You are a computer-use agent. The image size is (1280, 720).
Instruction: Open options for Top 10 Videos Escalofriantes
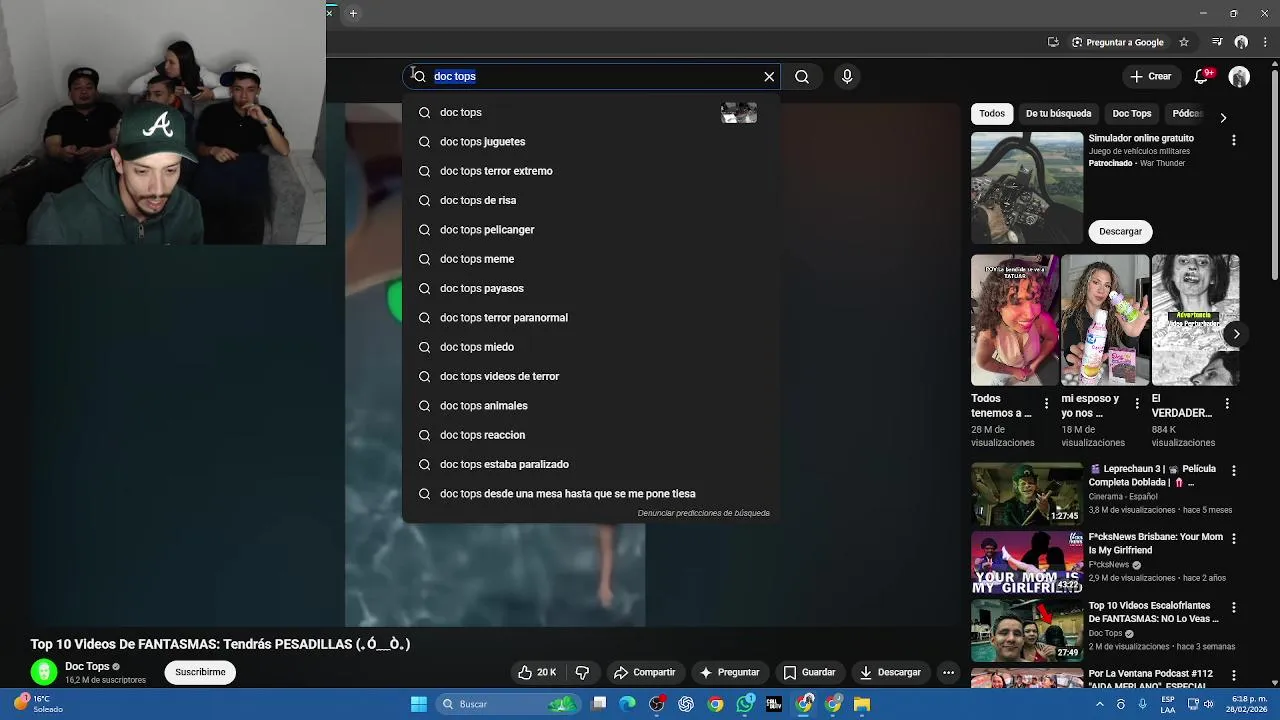tap(1233, 607)
